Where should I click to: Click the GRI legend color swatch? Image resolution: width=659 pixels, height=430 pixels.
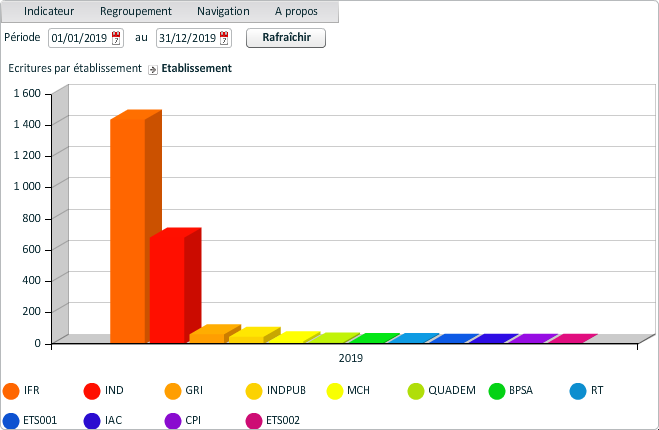pyautogui.click(x=173, y=391)
